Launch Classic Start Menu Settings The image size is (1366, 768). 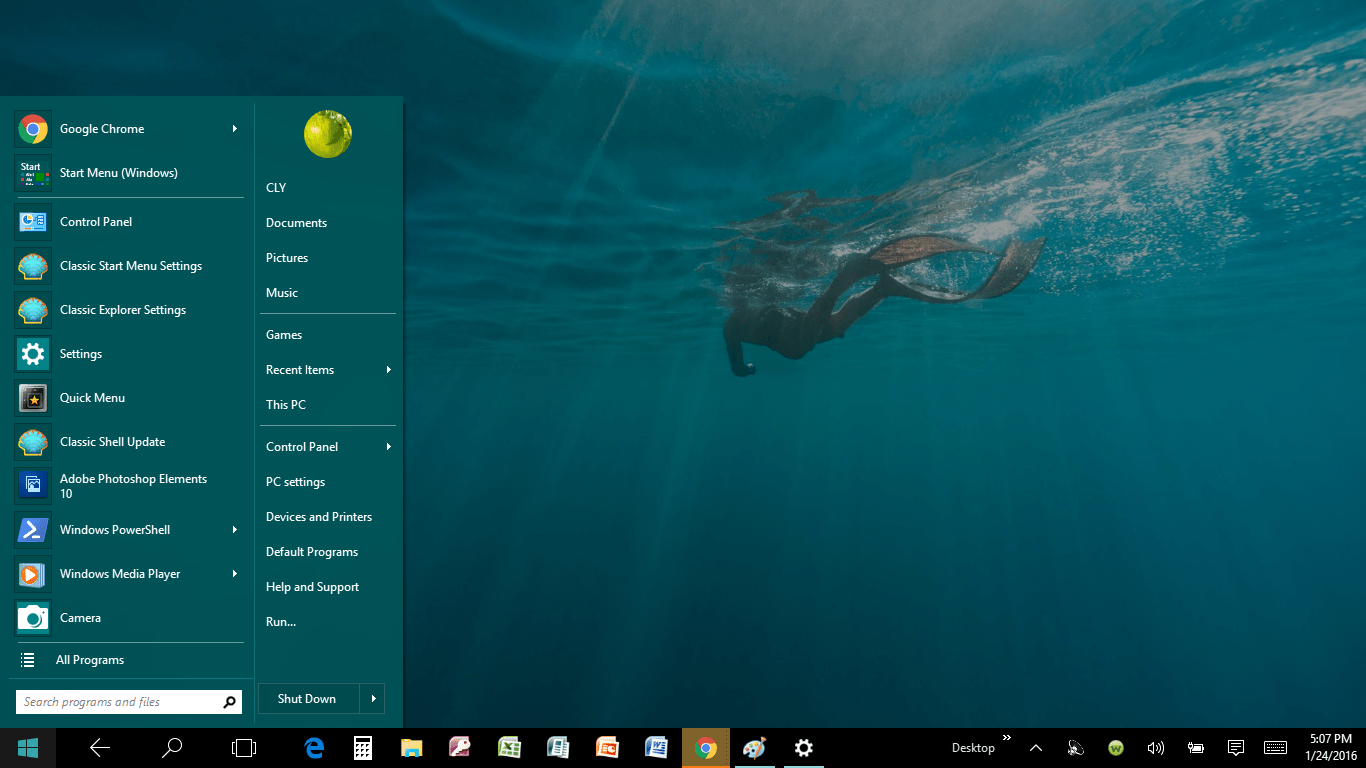[x=129, y=266]
